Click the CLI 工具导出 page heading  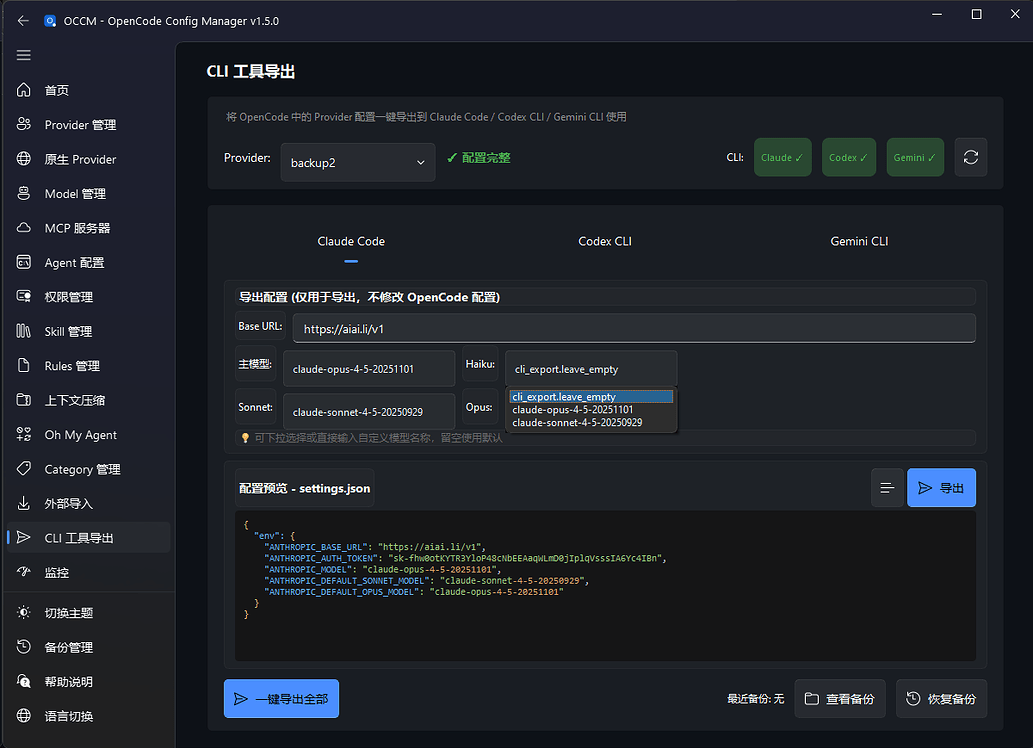tap(250, 71)
